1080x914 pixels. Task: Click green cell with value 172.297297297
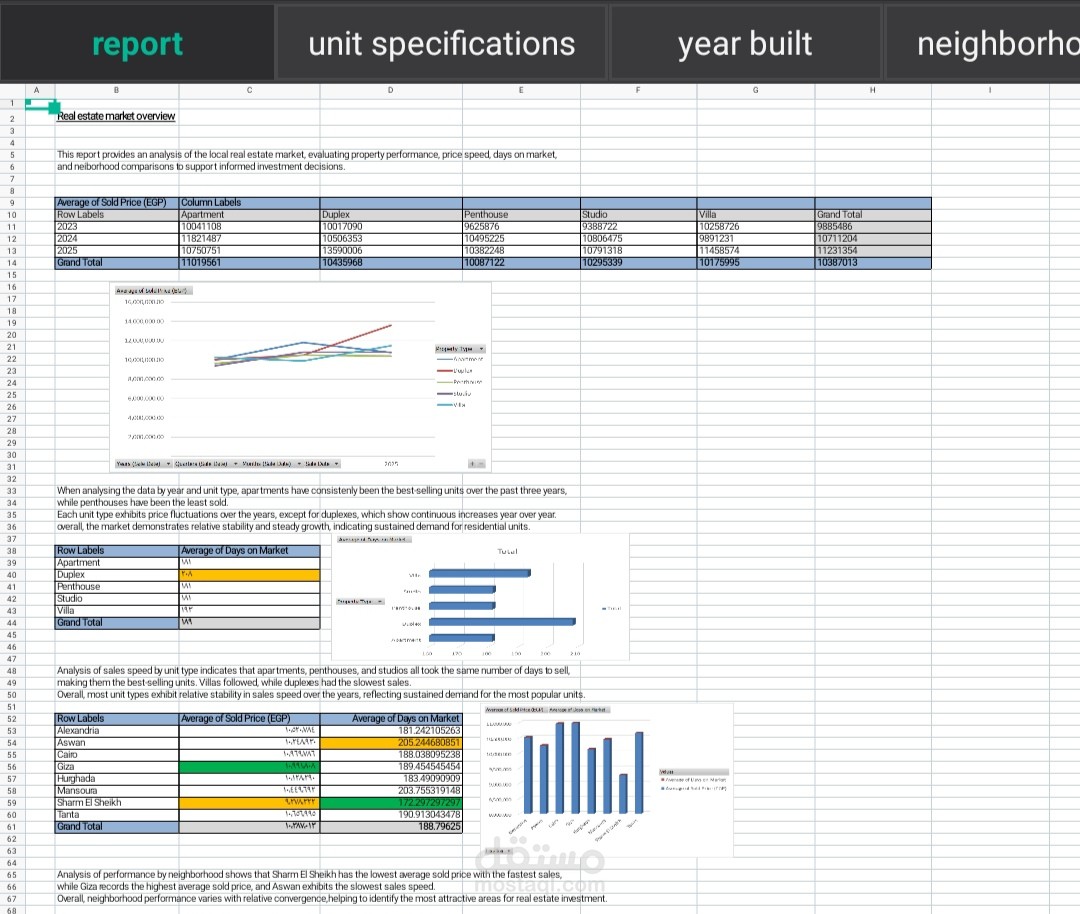(391, 802)
